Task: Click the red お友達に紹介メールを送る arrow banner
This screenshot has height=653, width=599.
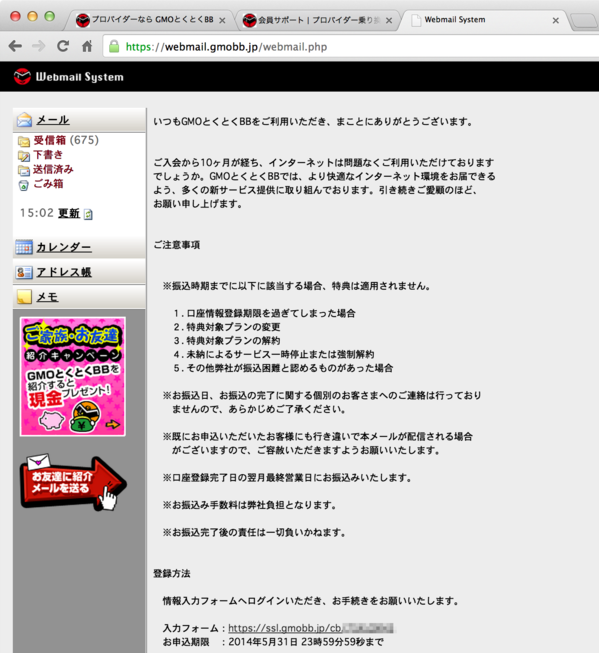Action: [x=73, y=483]
